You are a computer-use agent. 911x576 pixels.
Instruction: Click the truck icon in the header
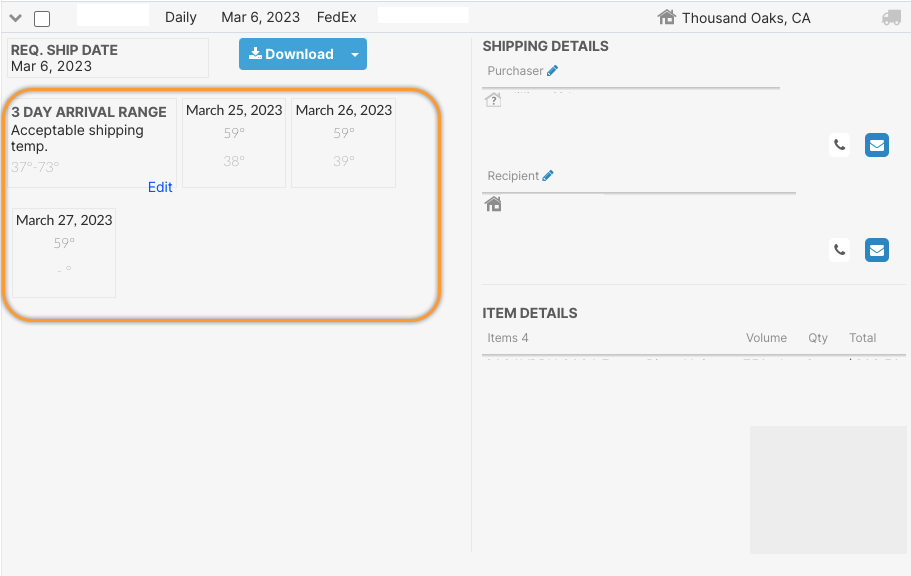click(x=891, y=18)
